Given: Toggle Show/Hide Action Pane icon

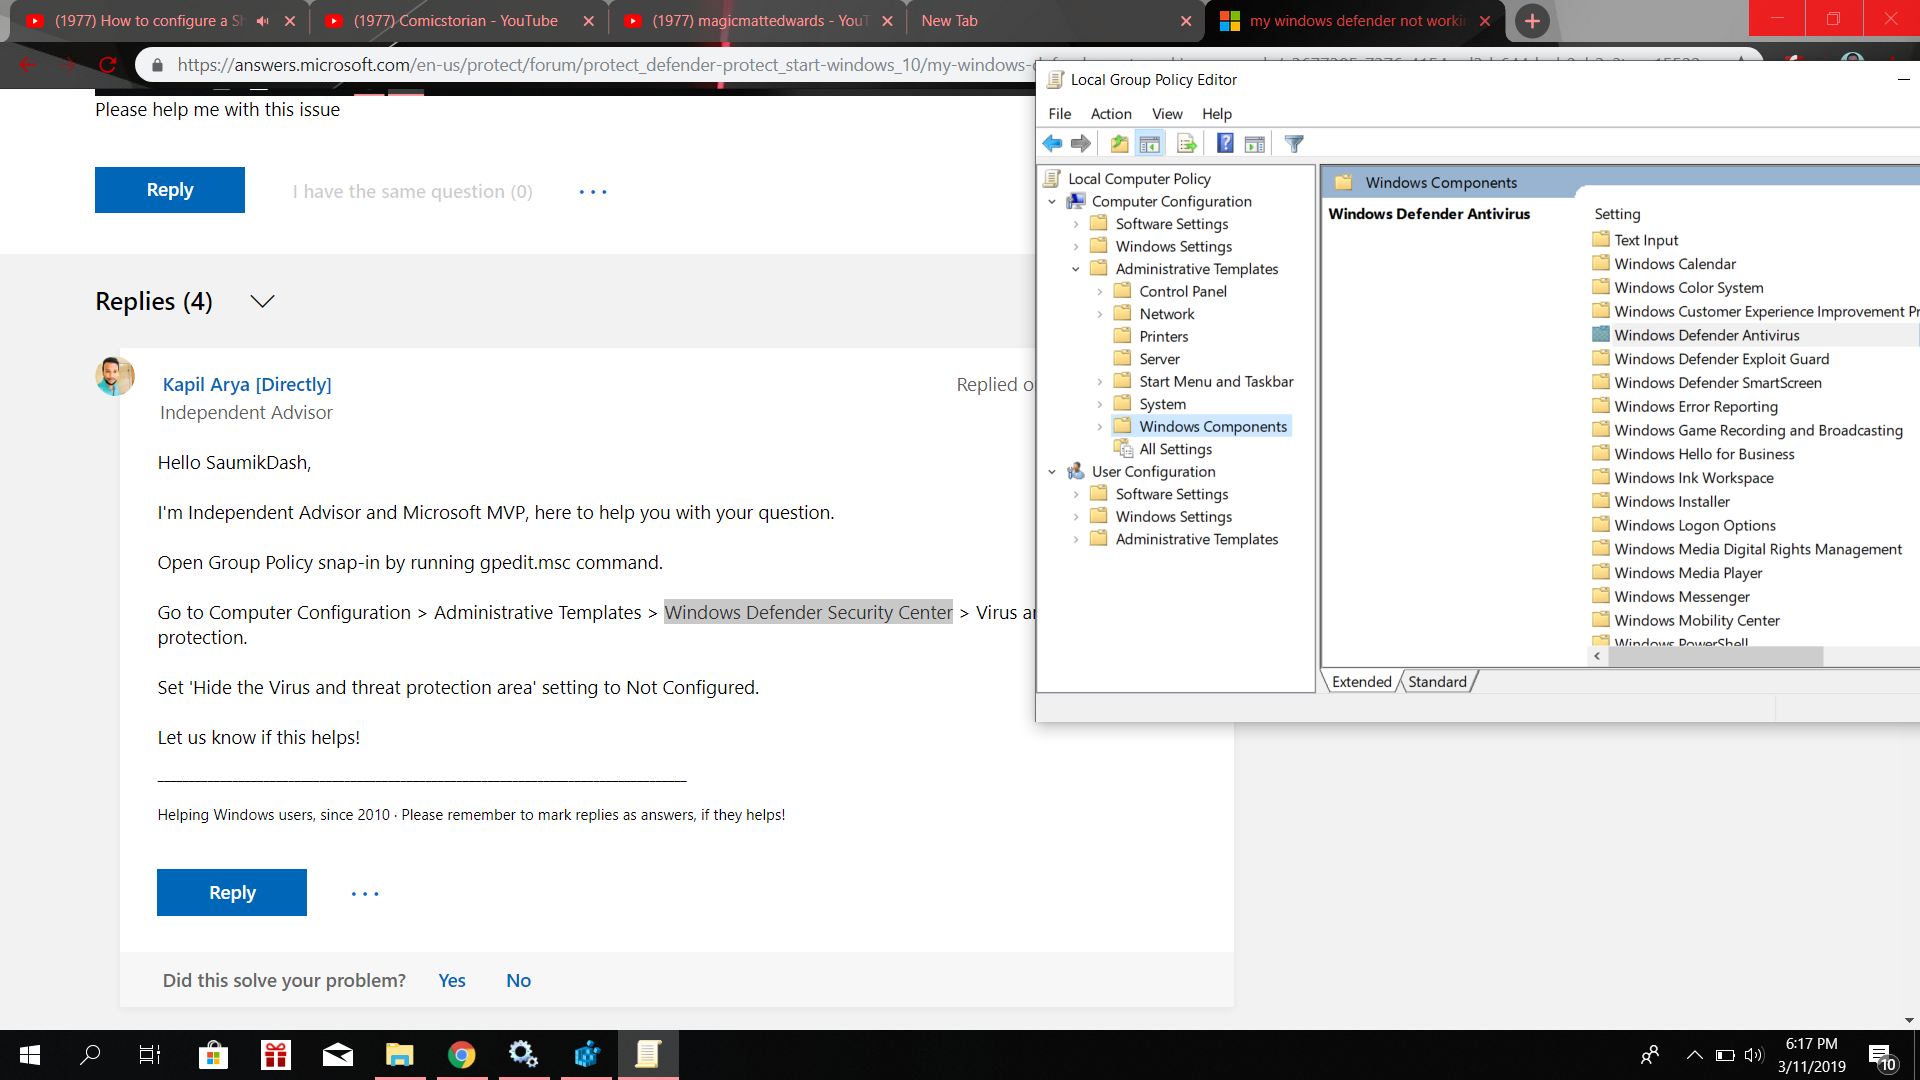Looking at the screenshot, I should [1255, 144].
